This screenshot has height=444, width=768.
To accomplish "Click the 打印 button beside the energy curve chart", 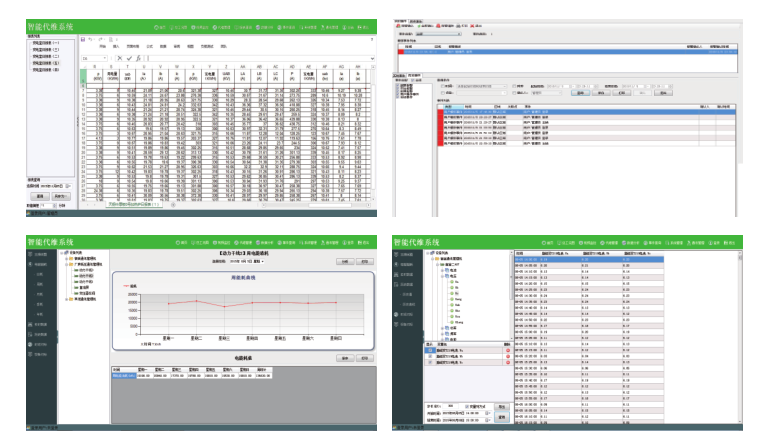I will tap(364, 262).
